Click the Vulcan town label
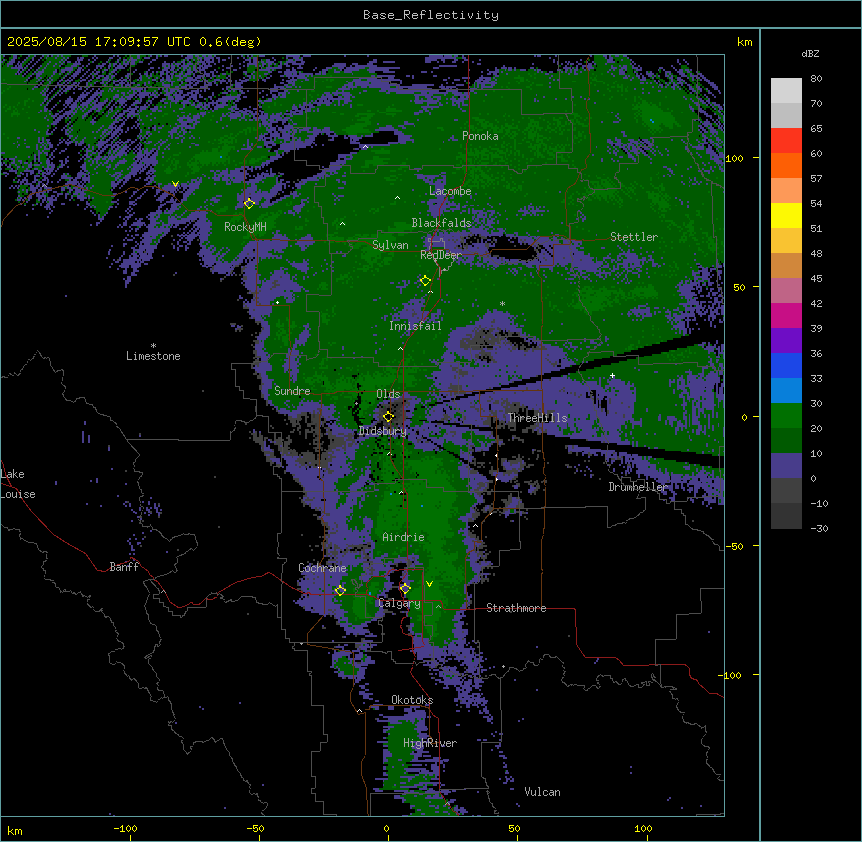862x842 pixels. (x=542, y=791)
